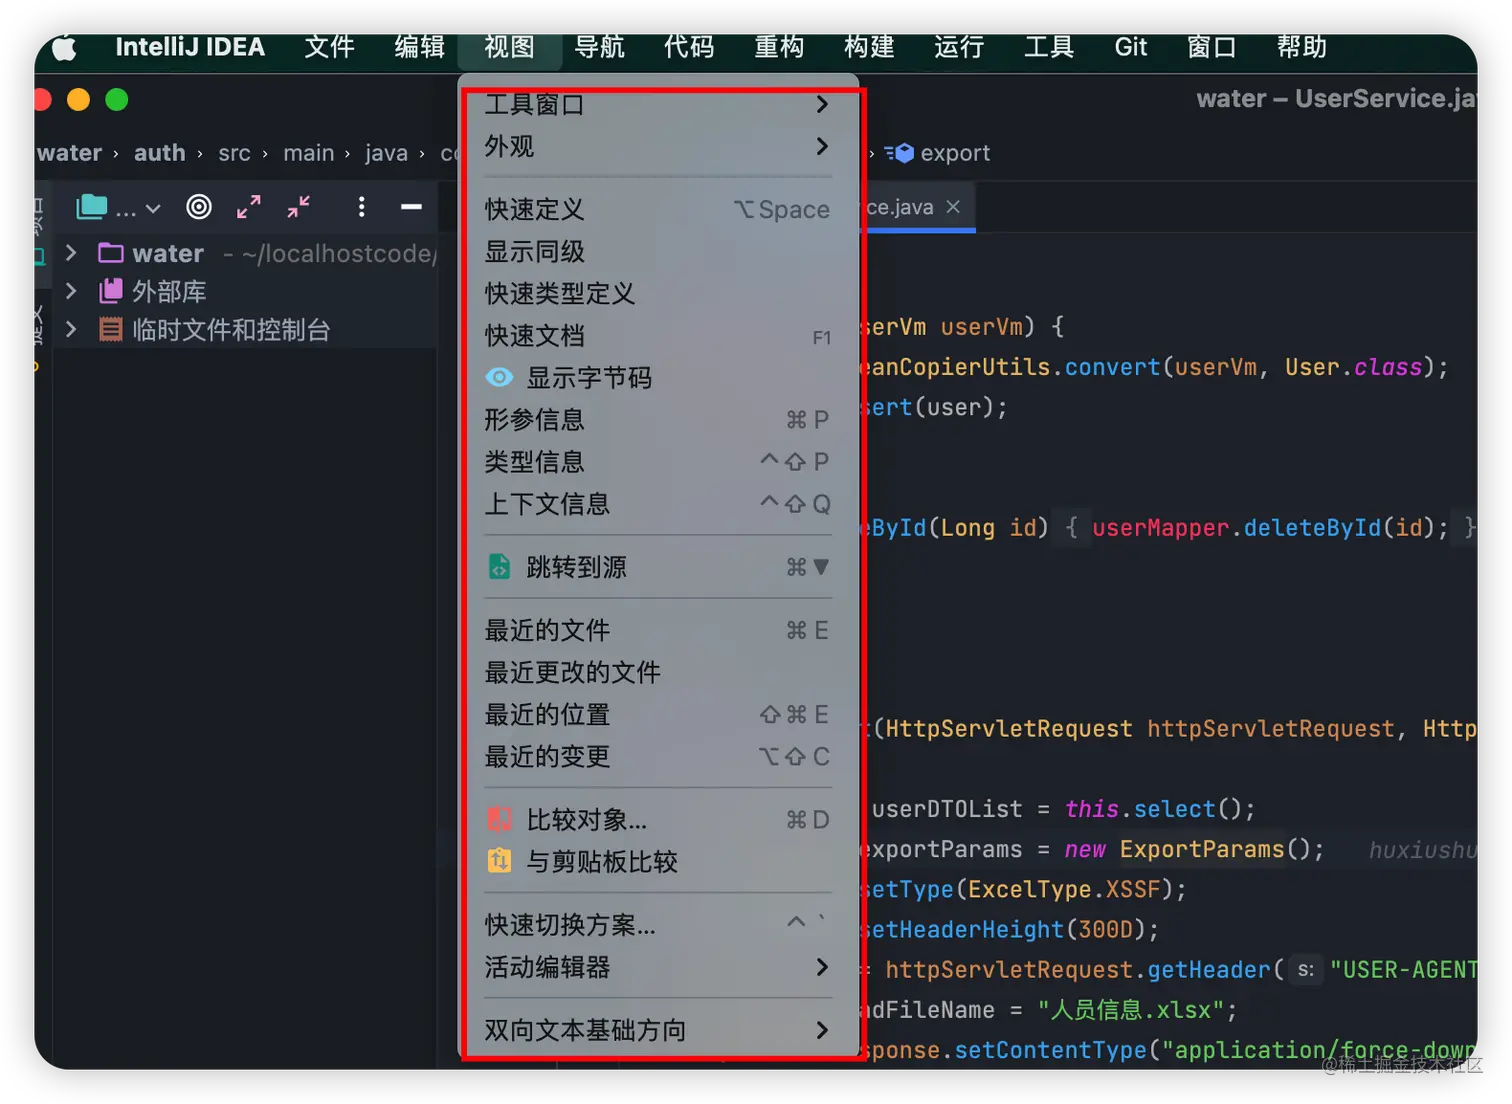Choose 最近的变更 menu entry
Viewport: 1512px width, 1104px height.
coord(659,757)
